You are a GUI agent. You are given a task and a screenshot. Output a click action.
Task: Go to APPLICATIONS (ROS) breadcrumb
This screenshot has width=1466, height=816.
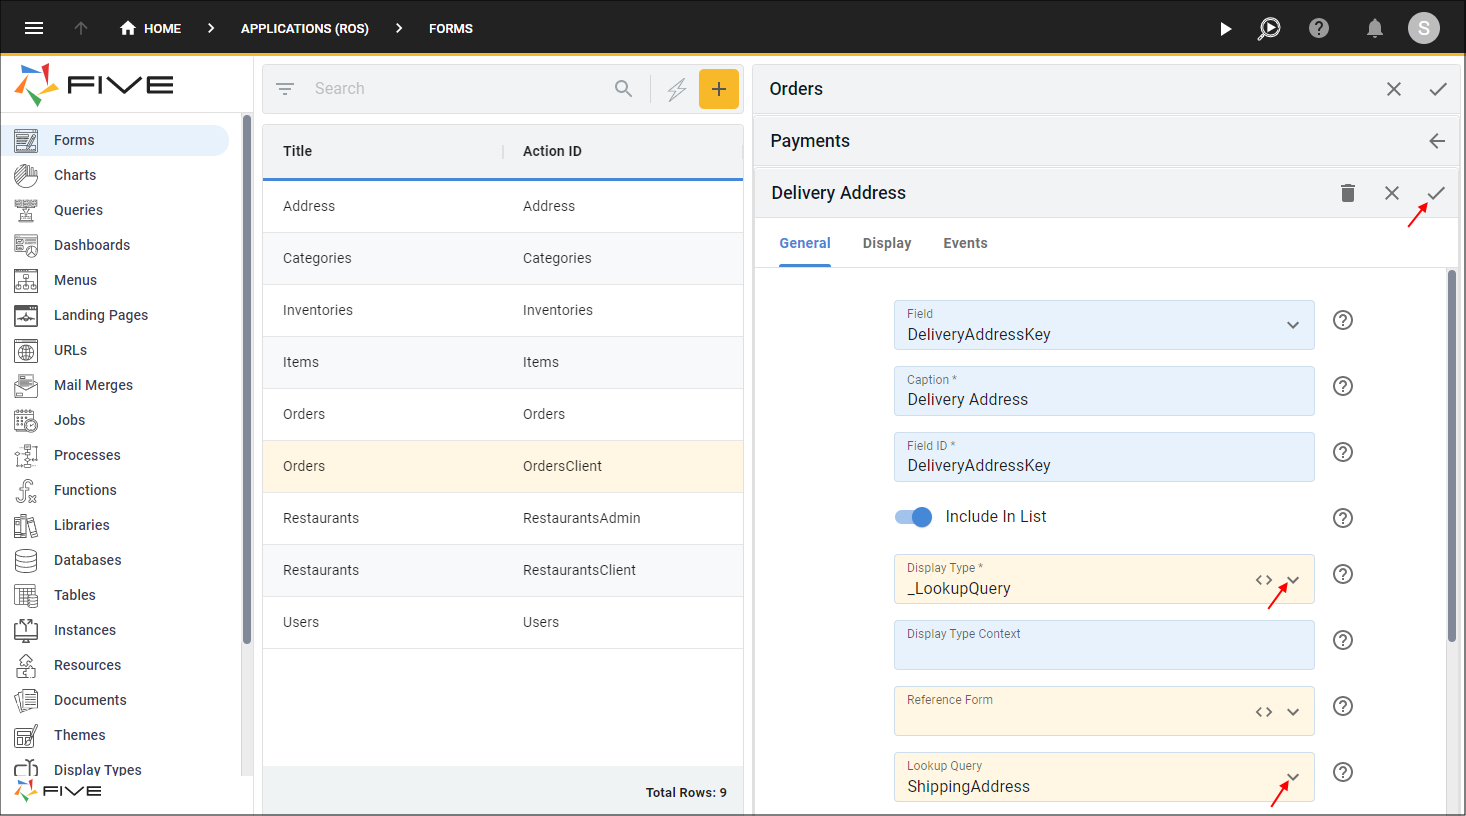[305, 29]
